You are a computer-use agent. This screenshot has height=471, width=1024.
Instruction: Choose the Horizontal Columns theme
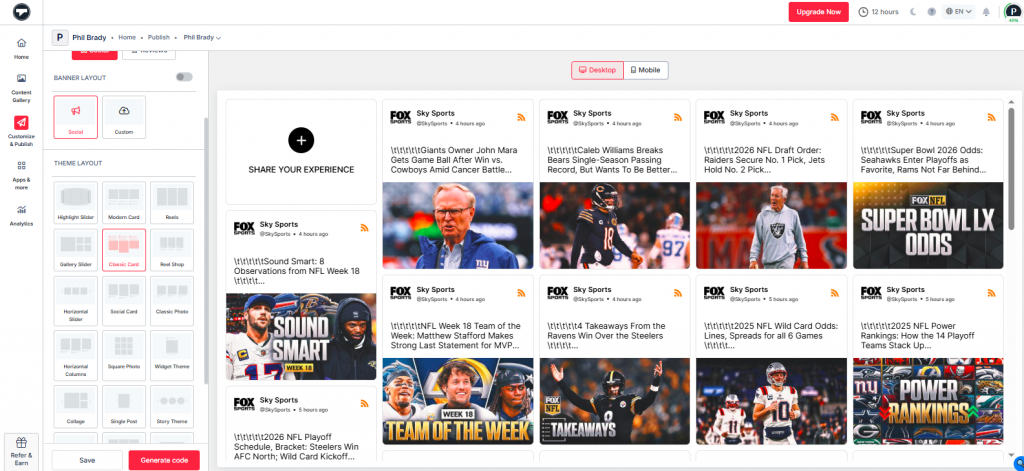pyautogui.click(x=76, y=353)
